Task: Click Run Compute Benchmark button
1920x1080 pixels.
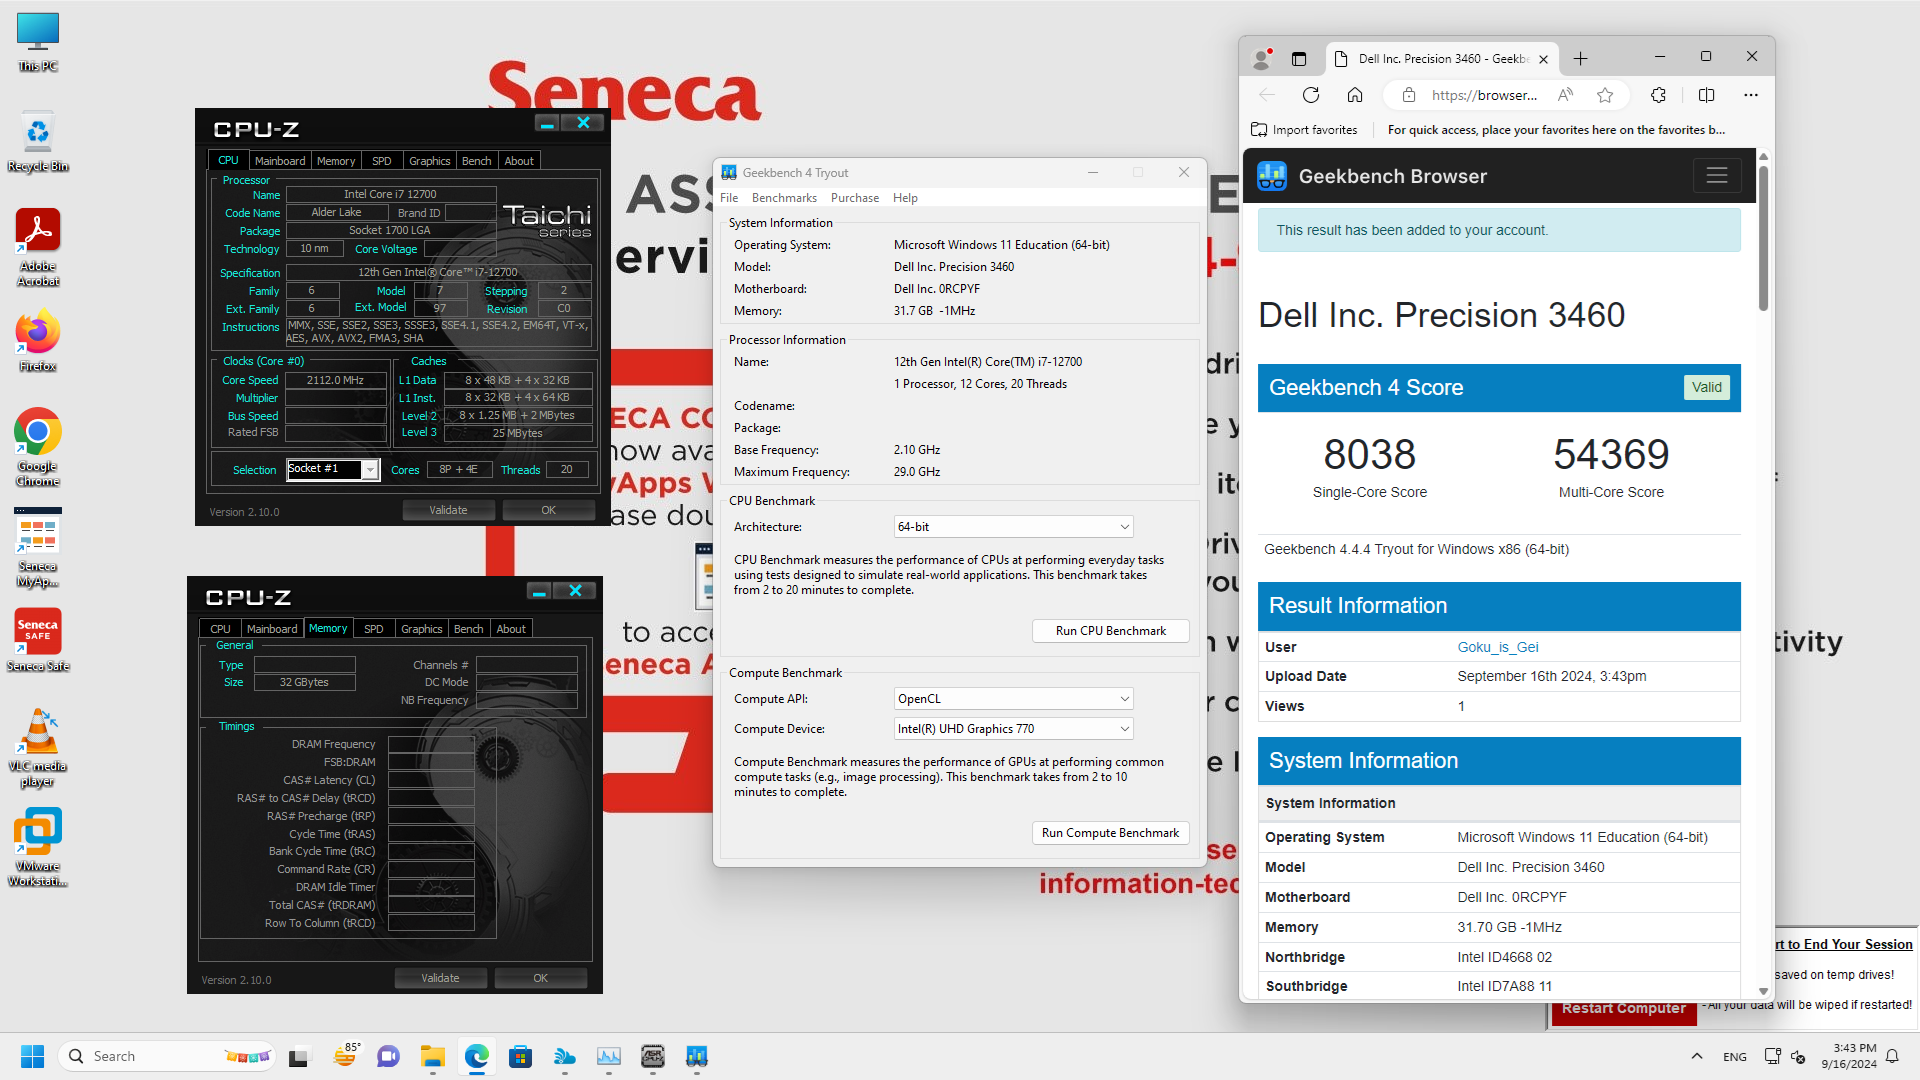Action: [1110, 833]
